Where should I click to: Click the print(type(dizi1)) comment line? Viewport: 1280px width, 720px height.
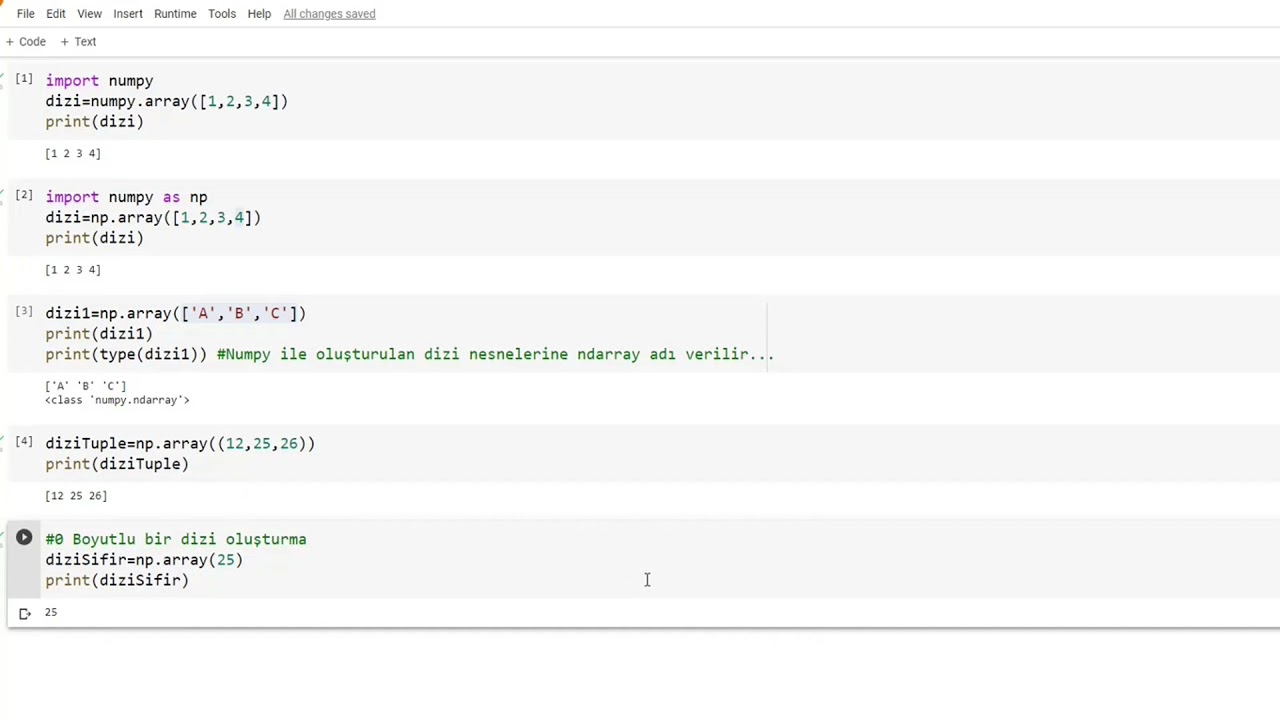[409, 354]
